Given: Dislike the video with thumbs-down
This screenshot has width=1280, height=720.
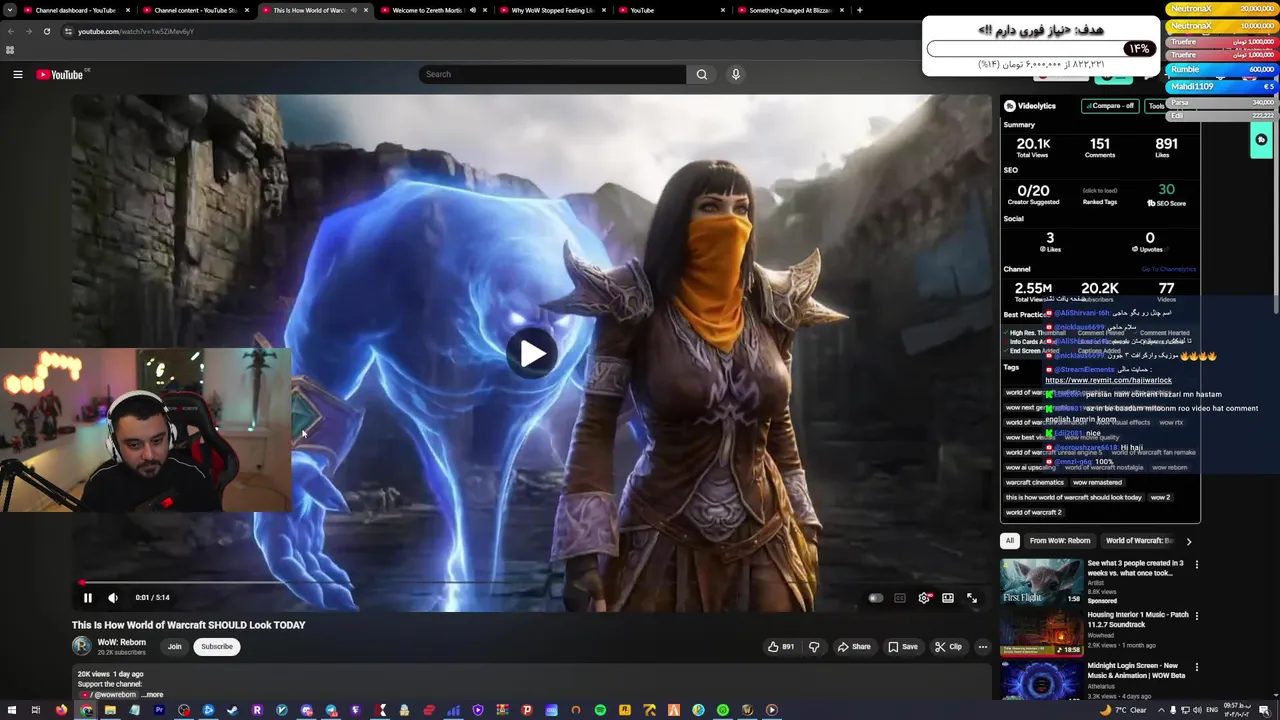Looking at the screenshot, I should (814, 647).
